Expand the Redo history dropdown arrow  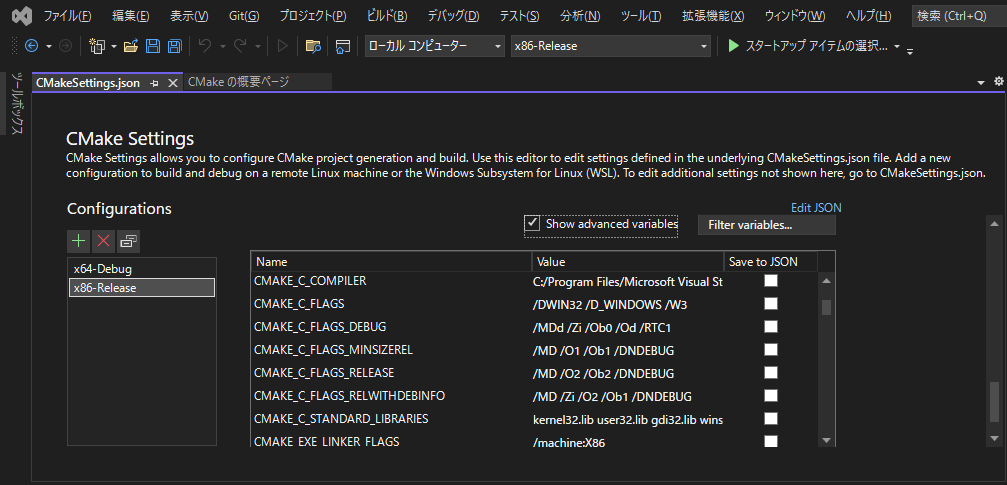tap(258, 46)
